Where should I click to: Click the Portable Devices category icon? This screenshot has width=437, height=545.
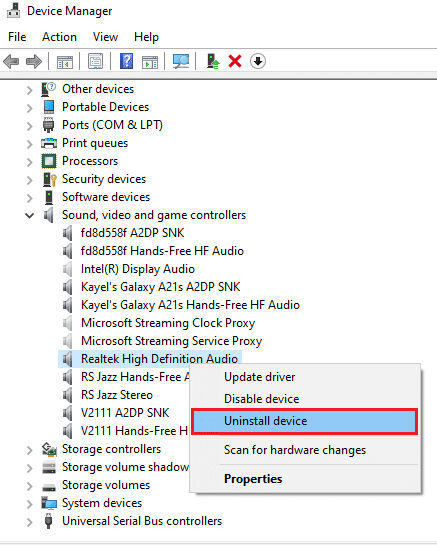tap(49, 107)
